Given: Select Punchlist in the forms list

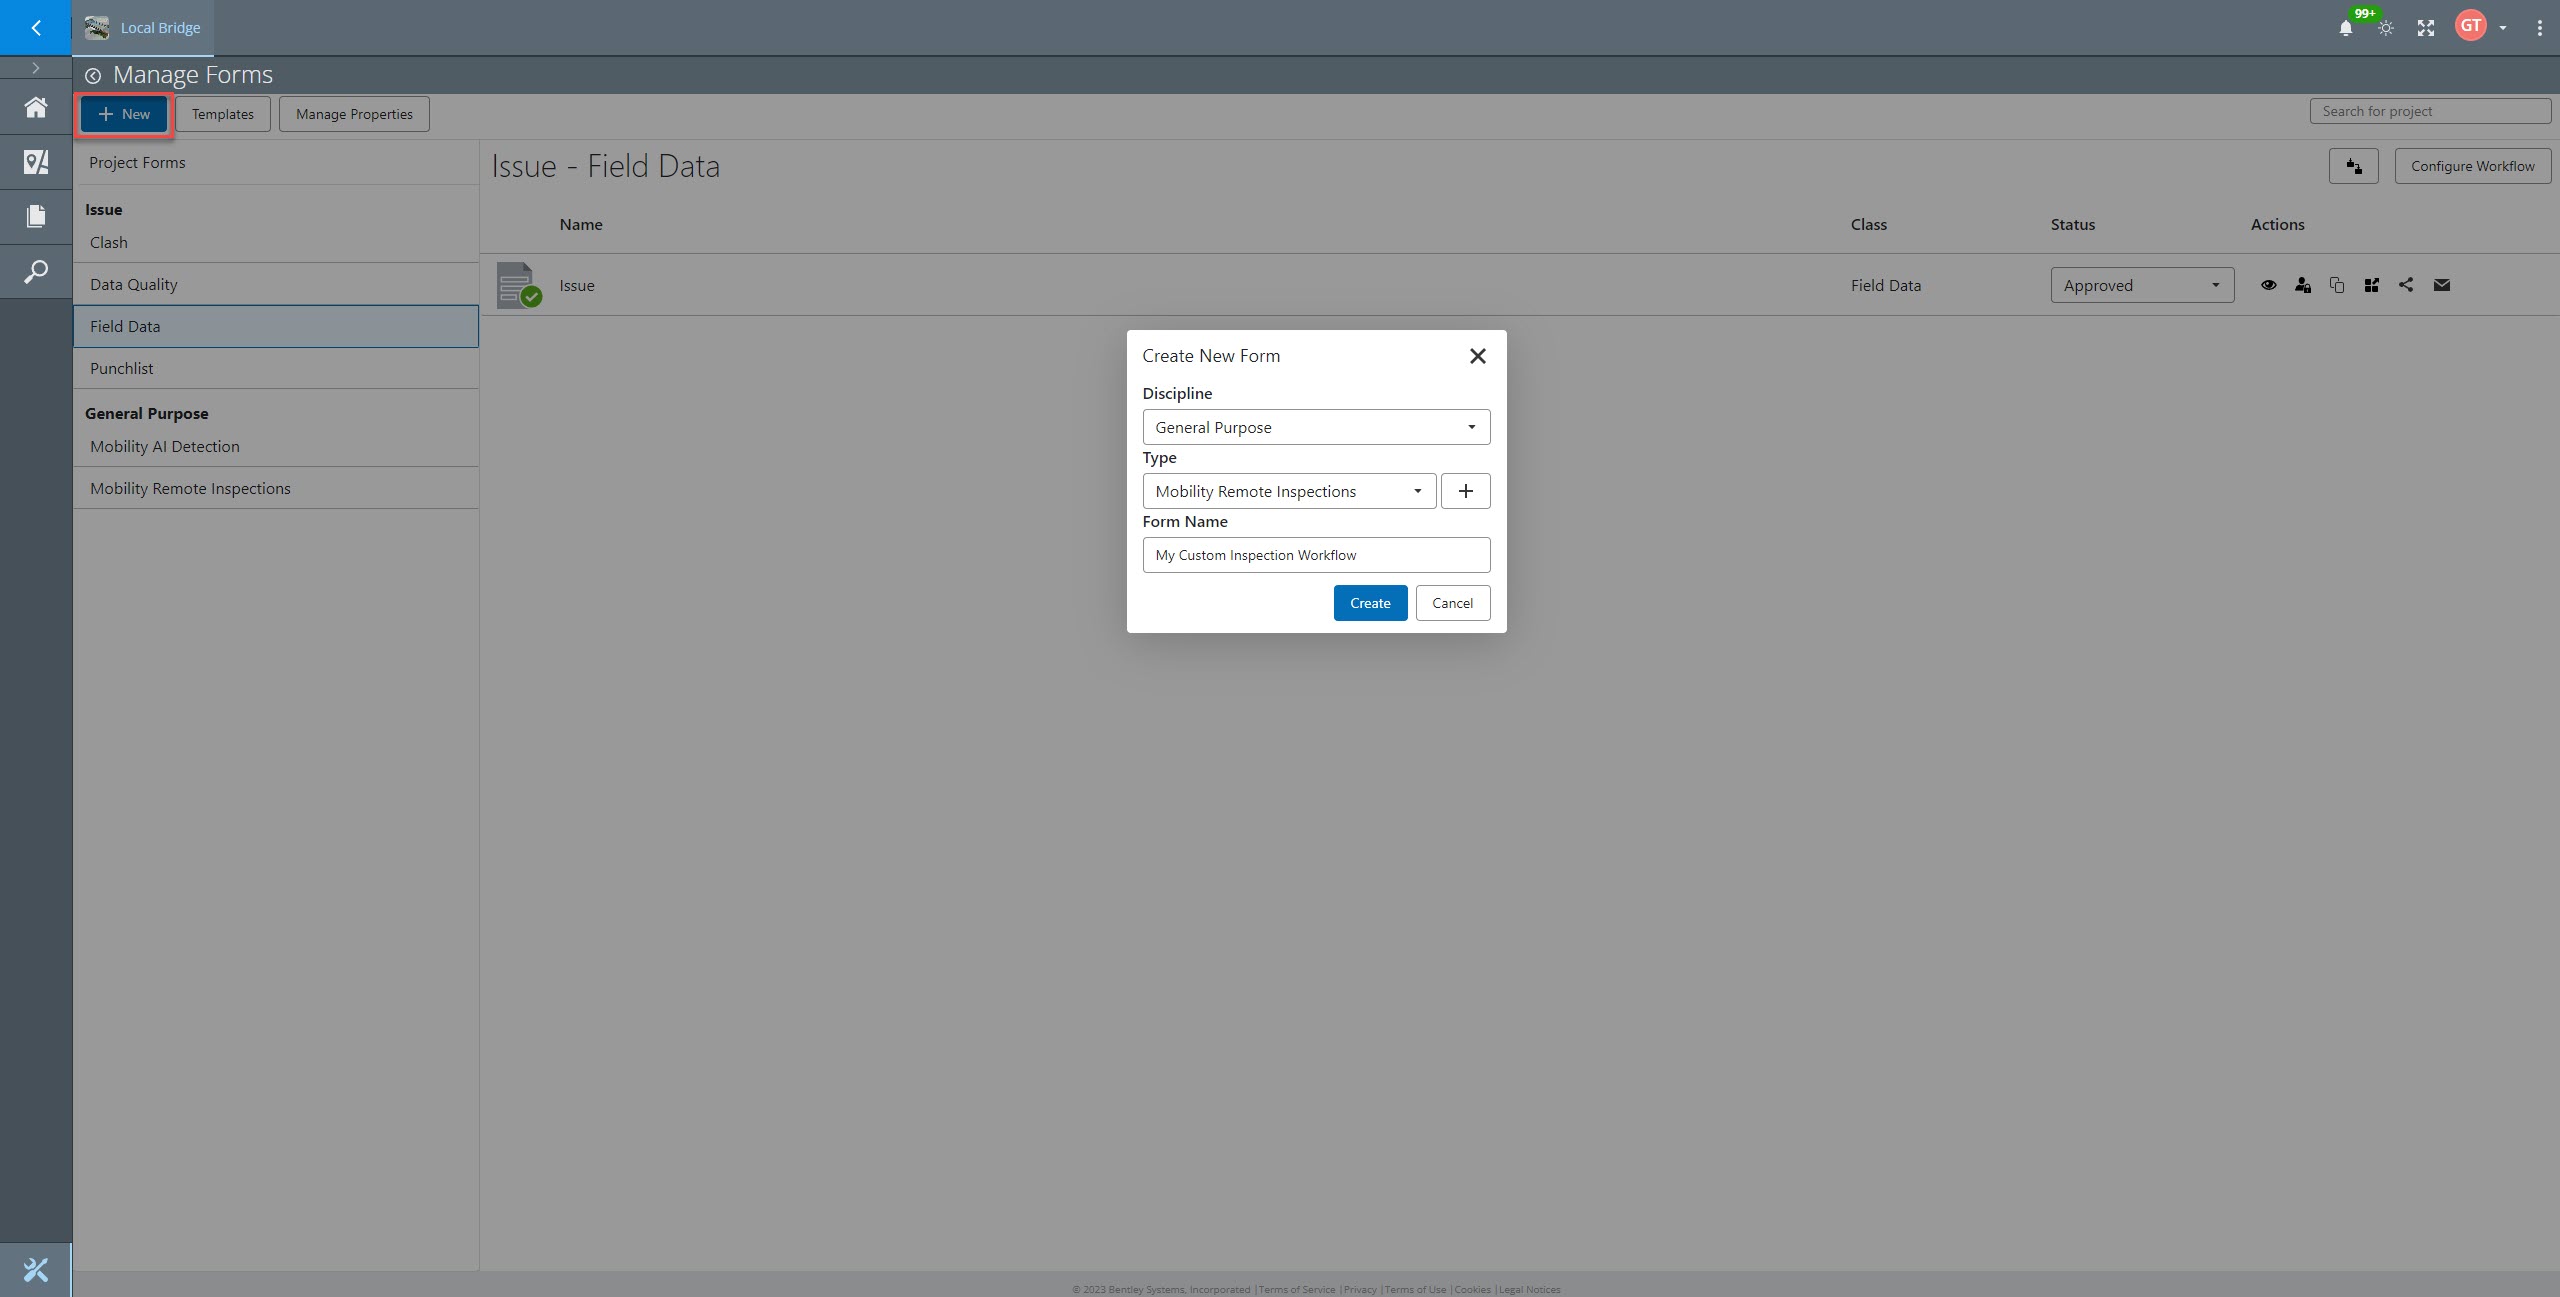Looking at the screenshot, I should 122,368.
